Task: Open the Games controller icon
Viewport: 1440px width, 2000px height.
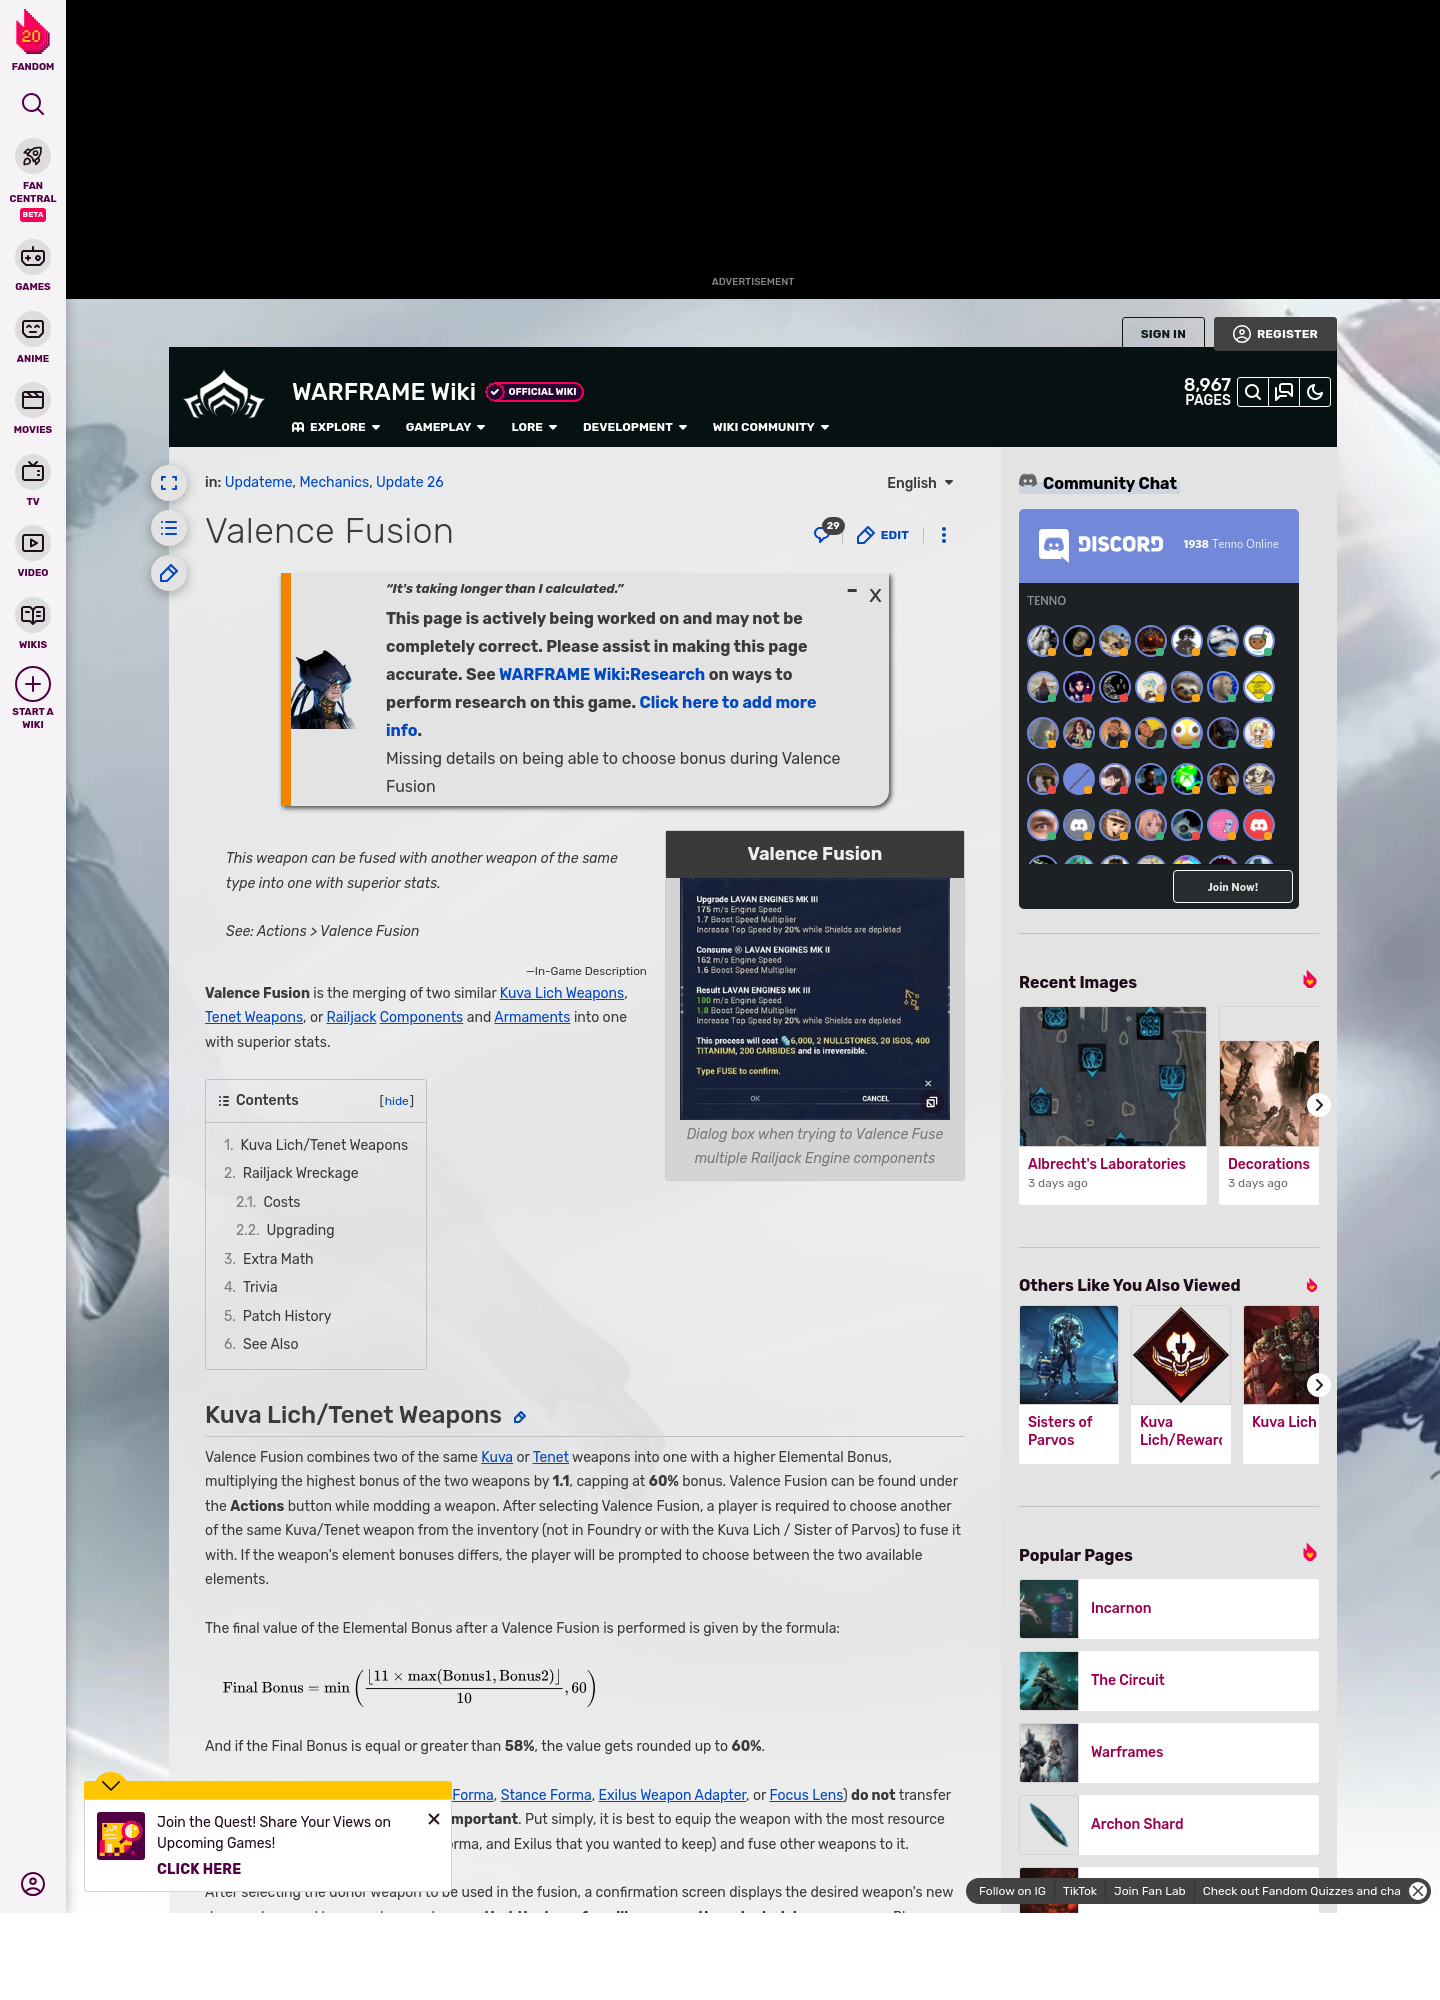Action: pos(33,257)
